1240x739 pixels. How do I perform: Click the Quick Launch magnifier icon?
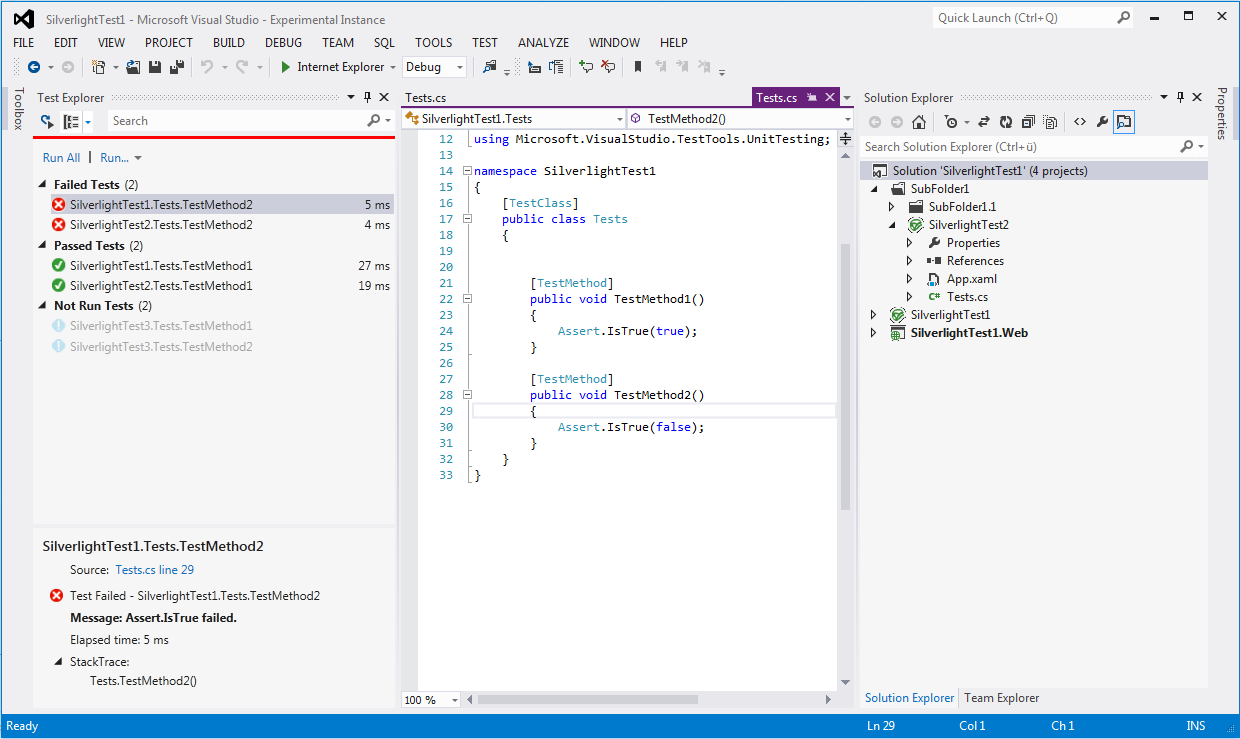click(1124, 17)
